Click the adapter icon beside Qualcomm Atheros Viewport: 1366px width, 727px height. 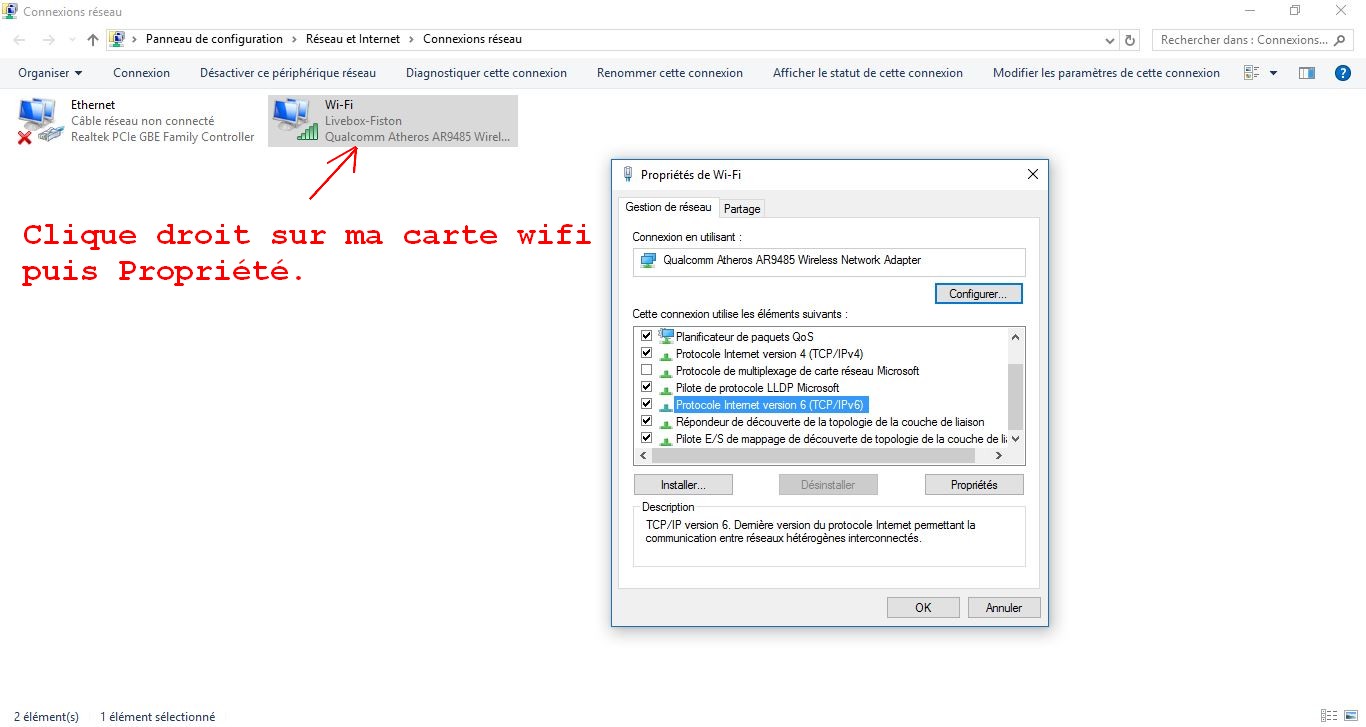pos(650,260)
